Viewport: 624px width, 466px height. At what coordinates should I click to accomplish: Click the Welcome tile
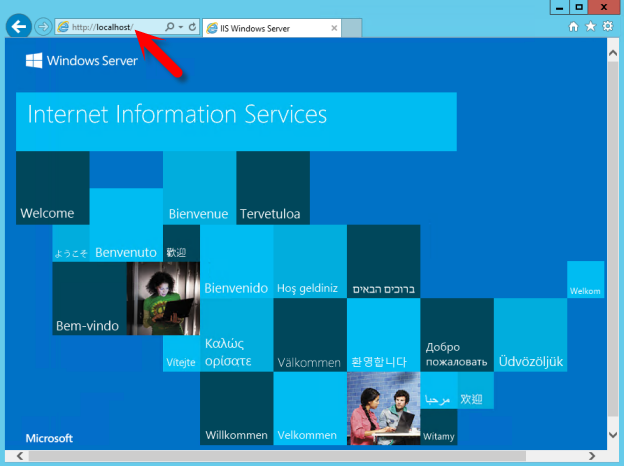pos(52,188)
